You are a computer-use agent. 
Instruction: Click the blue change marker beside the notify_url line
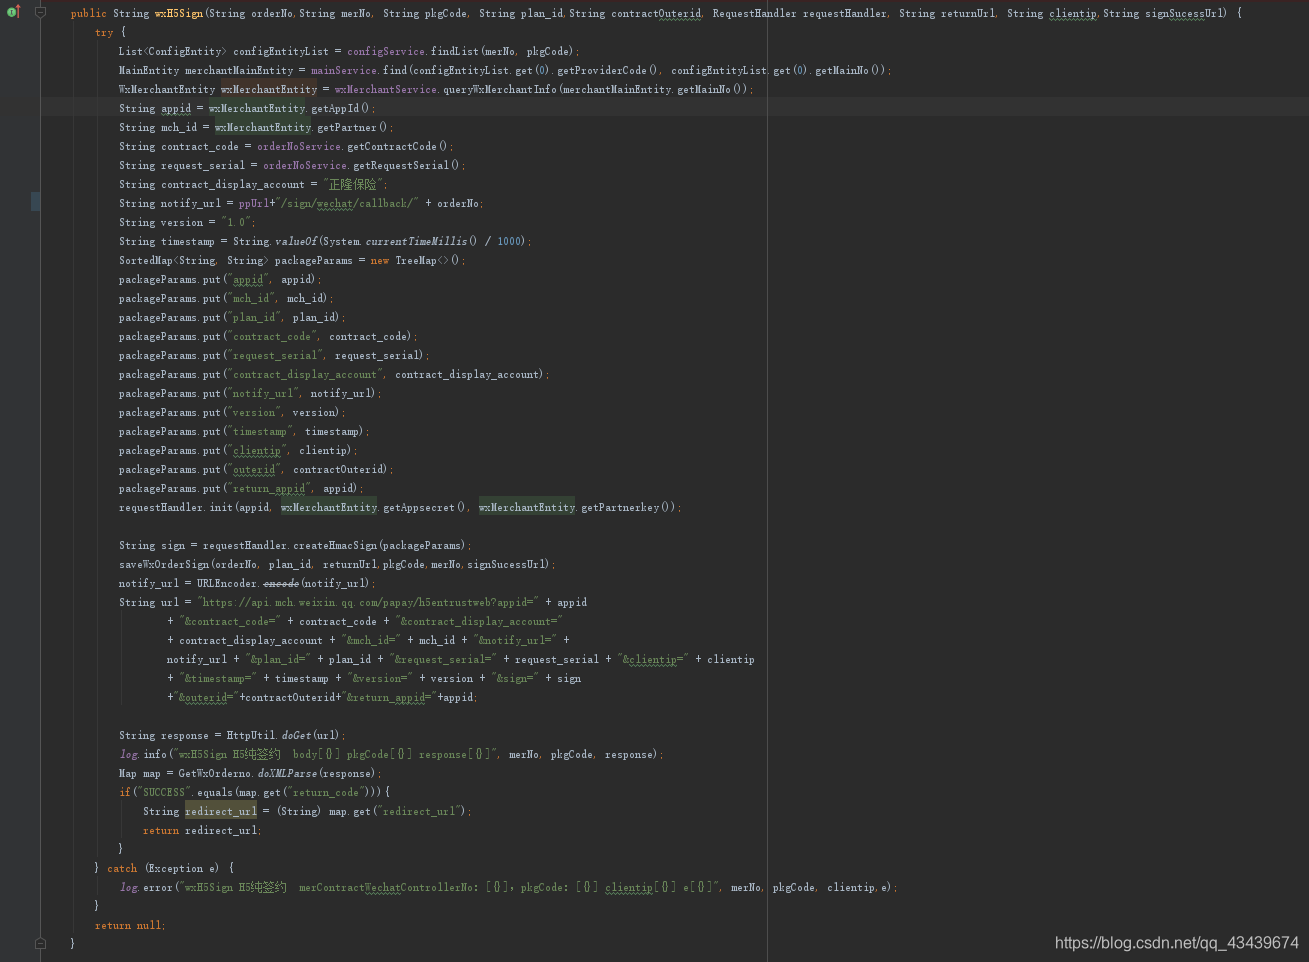pos(35,202)
